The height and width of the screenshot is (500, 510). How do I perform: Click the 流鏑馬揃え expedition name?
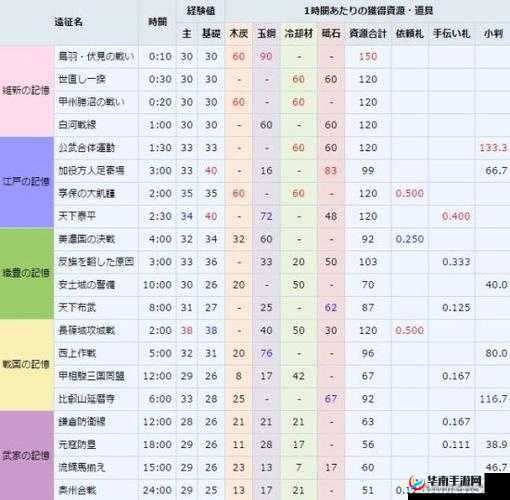[x=82, y=467]
